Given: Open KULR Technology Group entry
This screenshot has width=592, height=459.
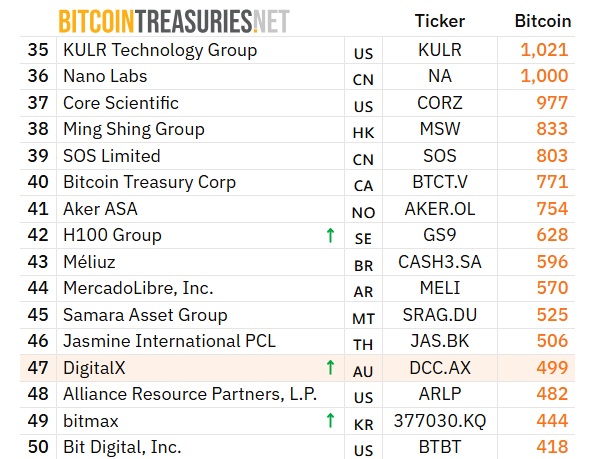Looking at the screenshot, I should pos(160,50).
